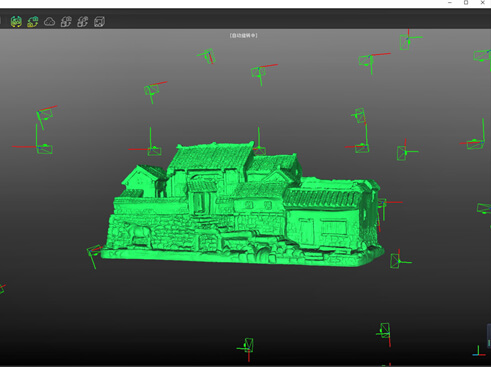This screenshot has width=491, height=367.
Task: Maximize the application window
Action: click(x=466, y=3)
